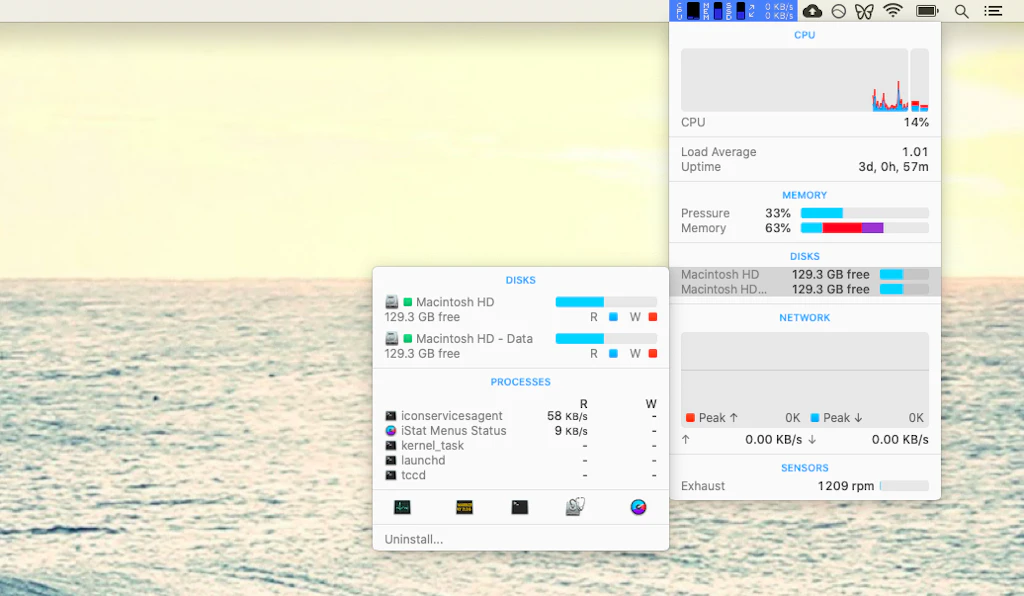Open Terminal from the popup icon row
This screenshot has height=596, width=1024.
pos(520,507)
